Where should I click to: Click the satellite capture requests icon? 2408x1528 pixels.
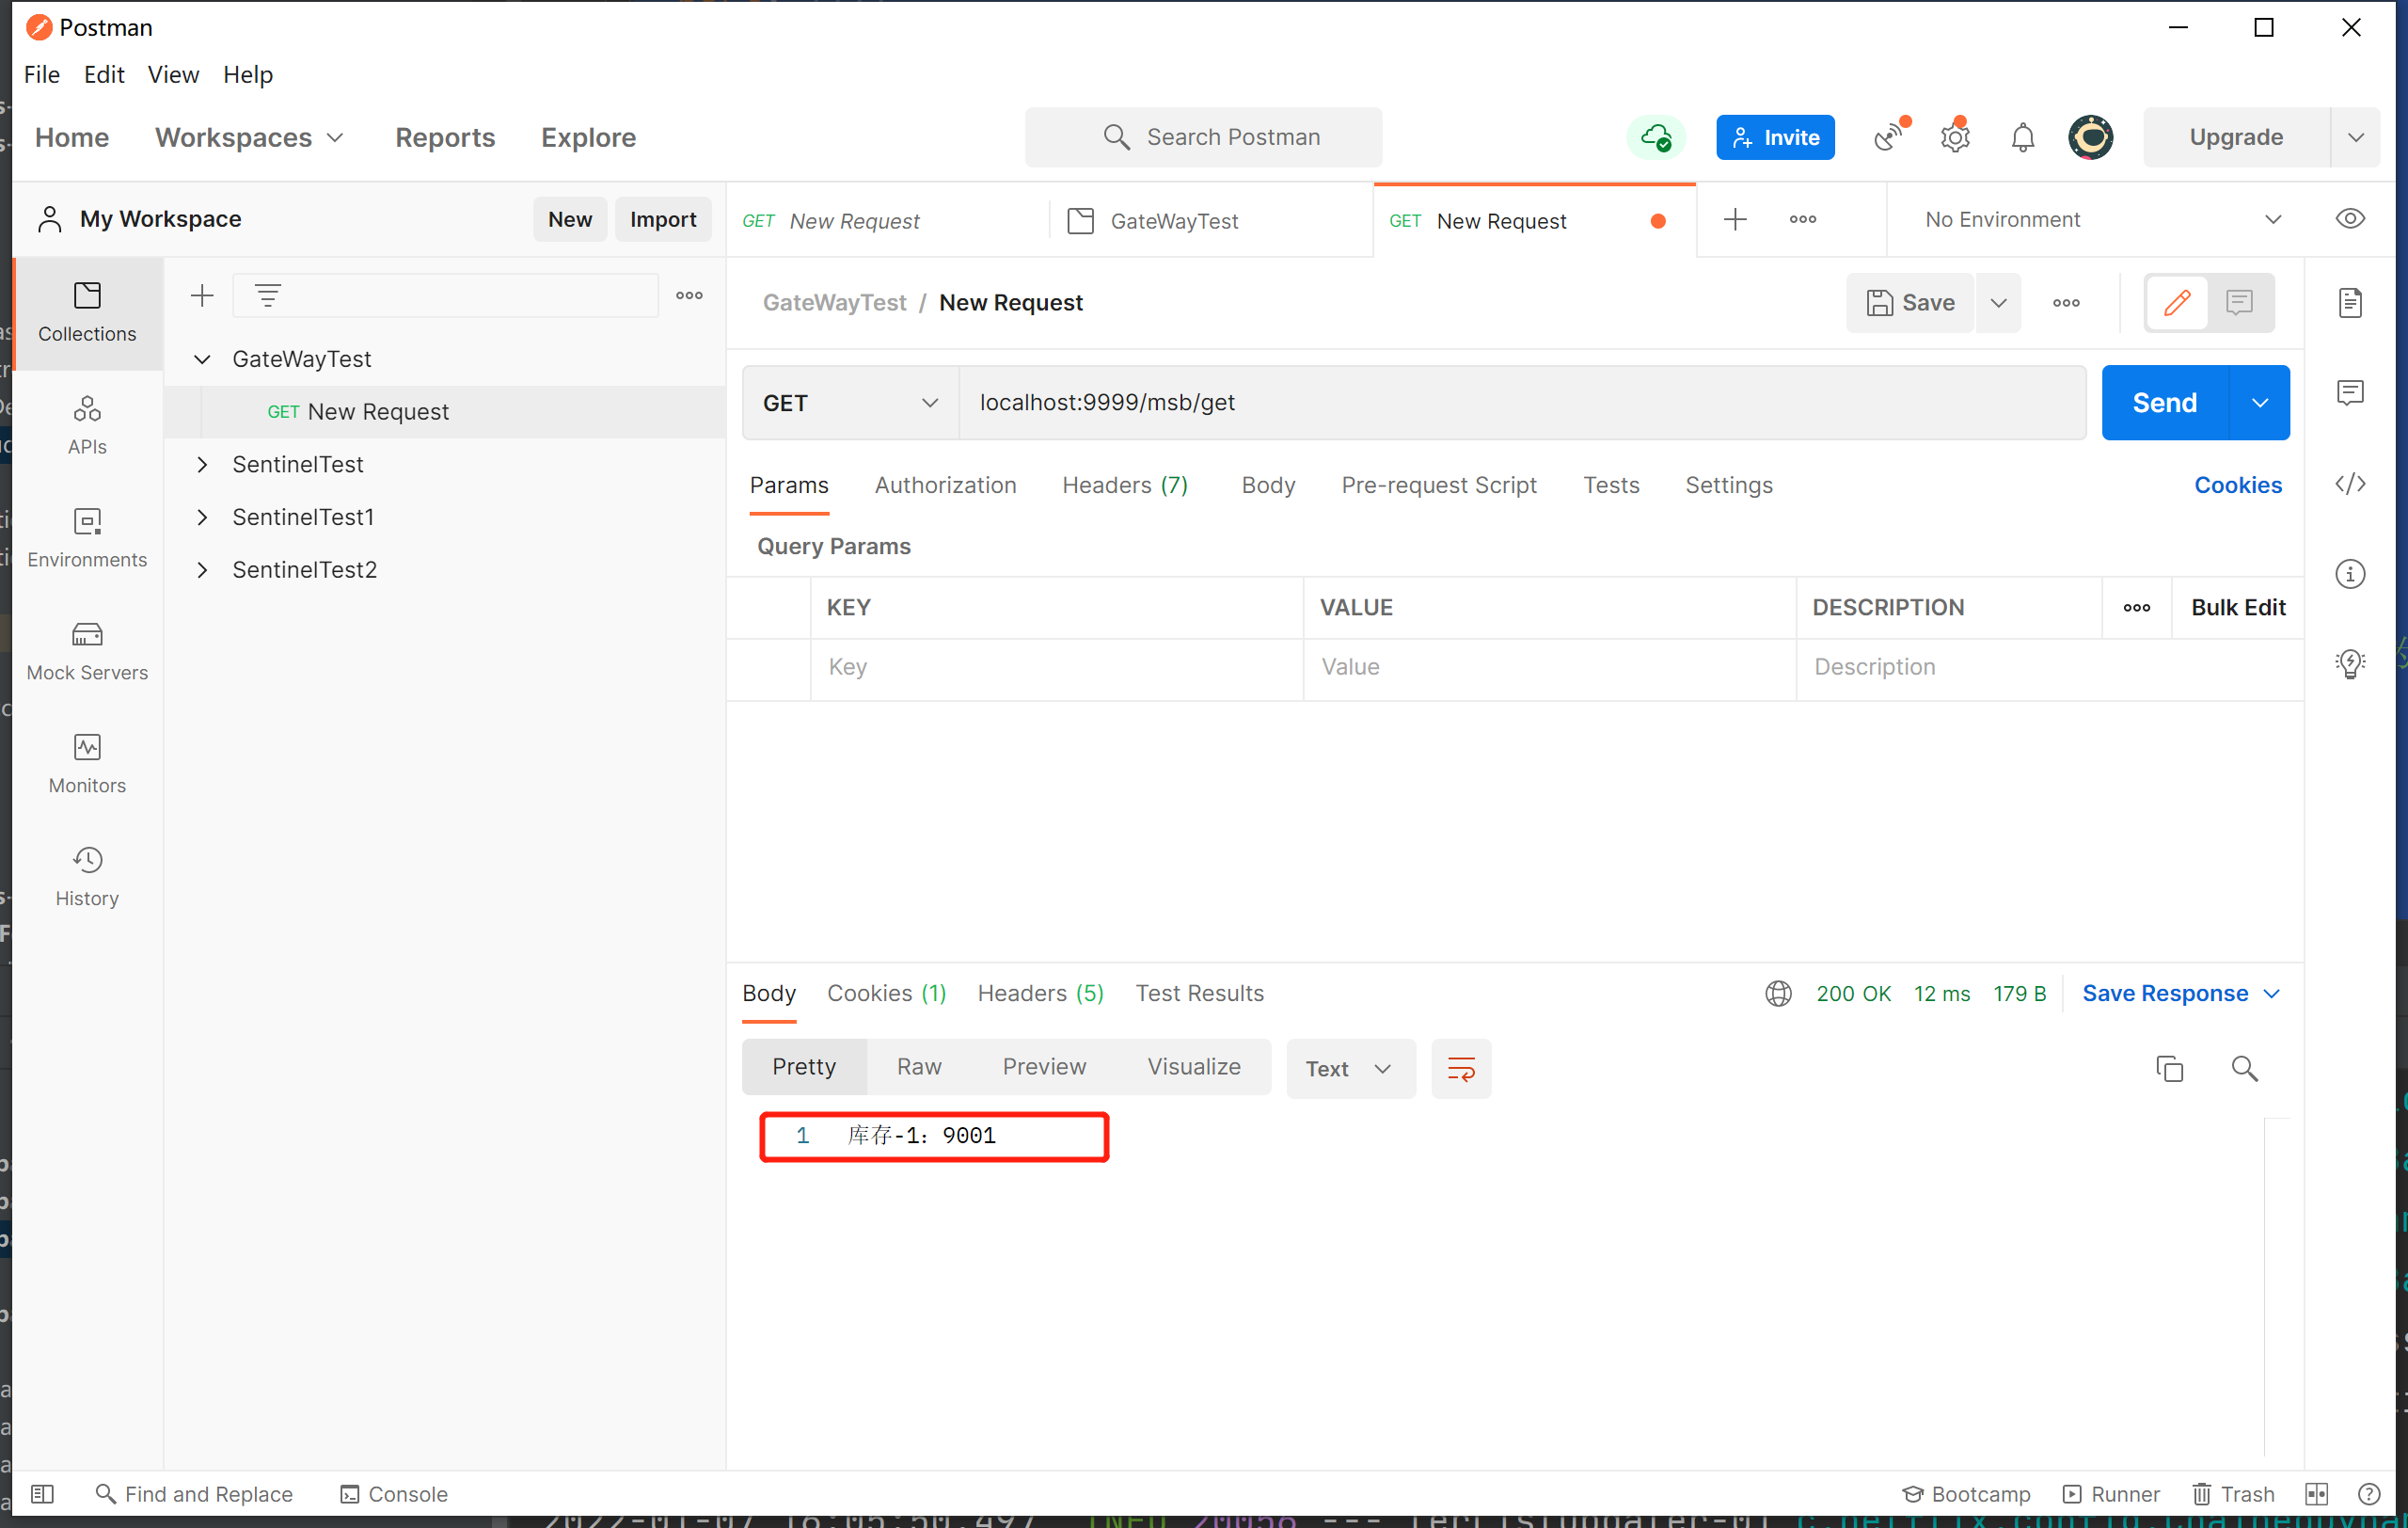(x=1890, y=137)
